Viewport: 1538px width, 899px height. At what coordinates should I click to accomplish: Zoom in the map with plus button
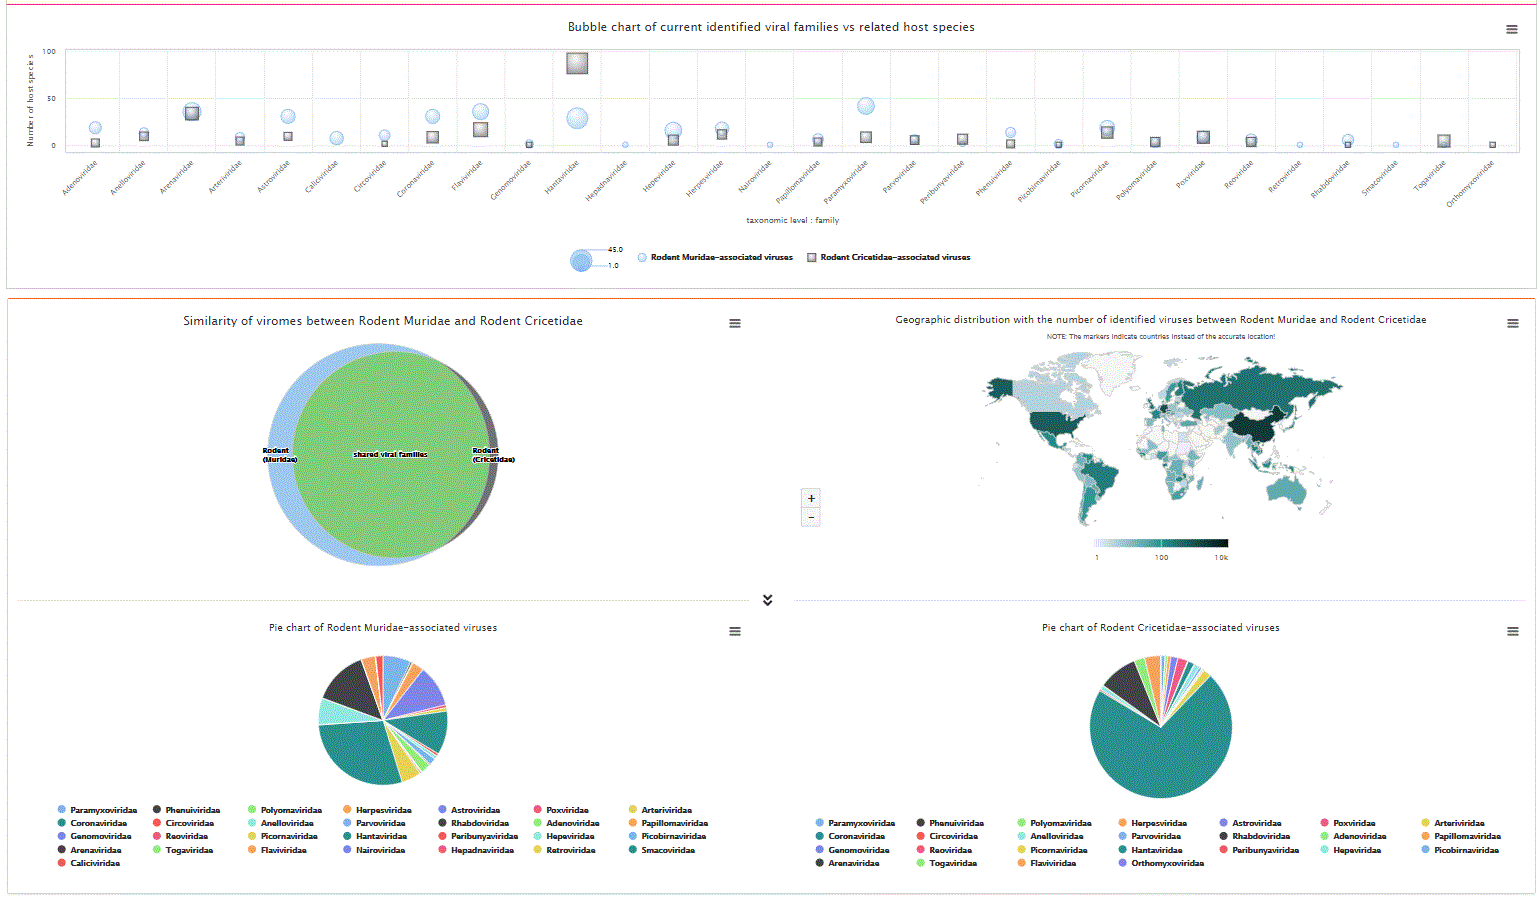[811, 498]
